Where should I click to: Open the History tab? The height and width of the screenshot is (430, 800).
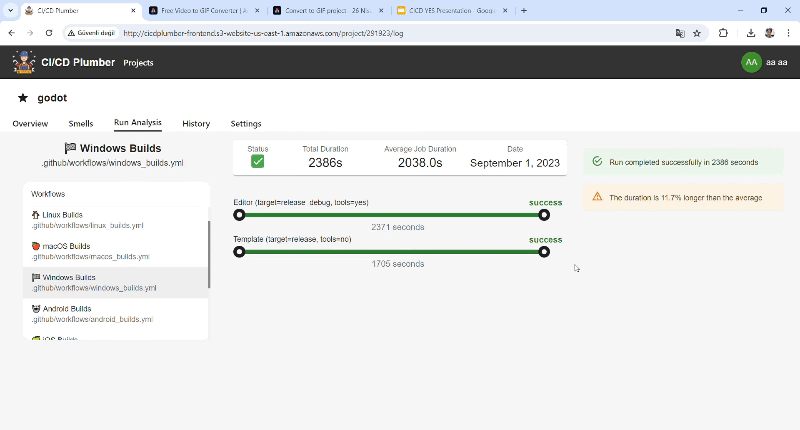[196, 123]
